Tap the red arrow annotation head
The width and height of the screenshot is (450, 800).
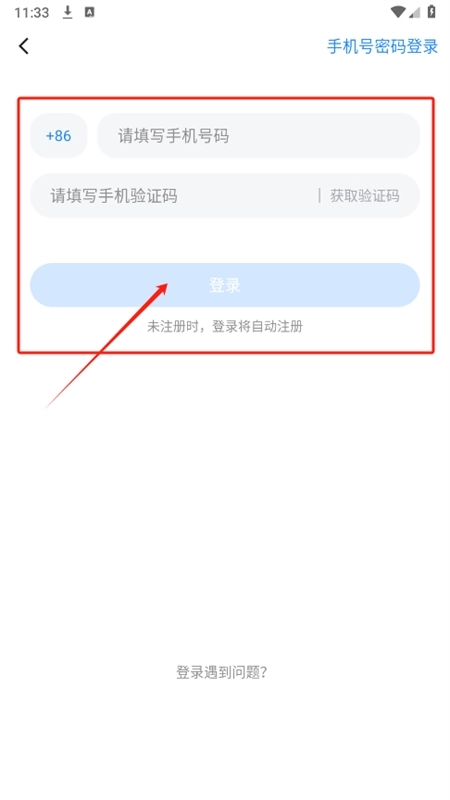point(161,289)
